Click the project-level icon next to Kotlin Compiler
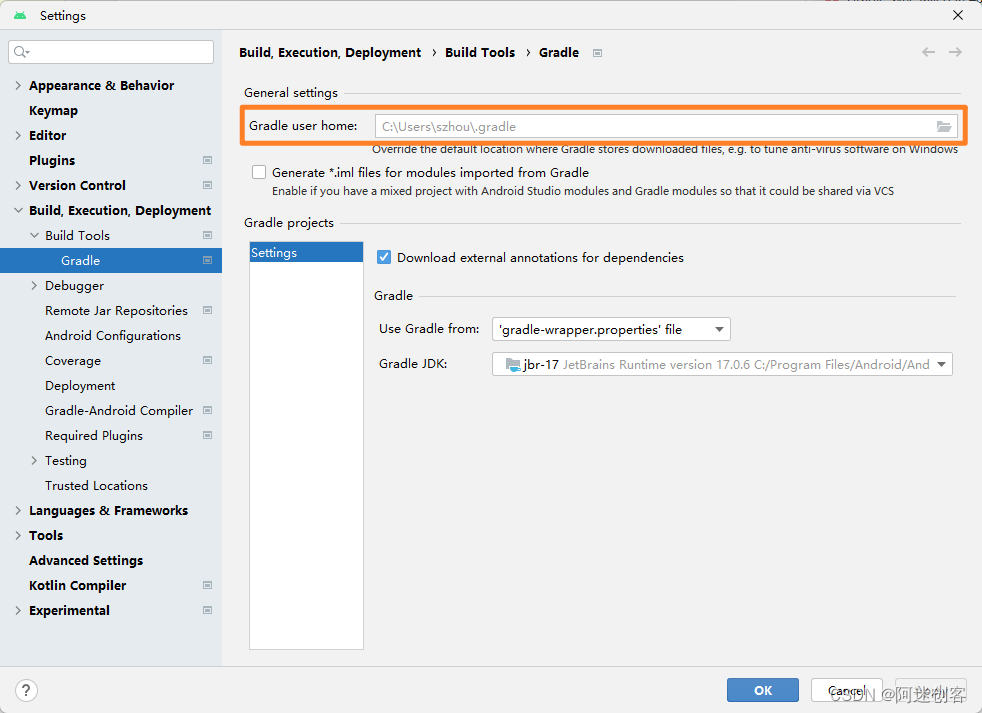Viewport: 982px width, 713px height. point(207,585)
